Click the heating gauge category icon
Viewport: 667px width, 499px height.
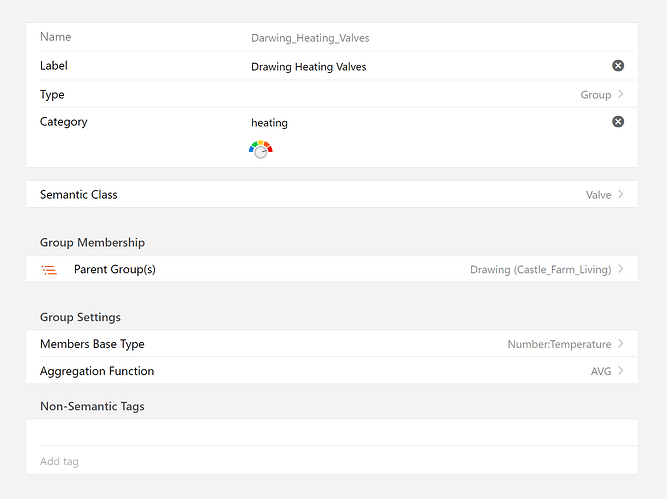[261, 149]
